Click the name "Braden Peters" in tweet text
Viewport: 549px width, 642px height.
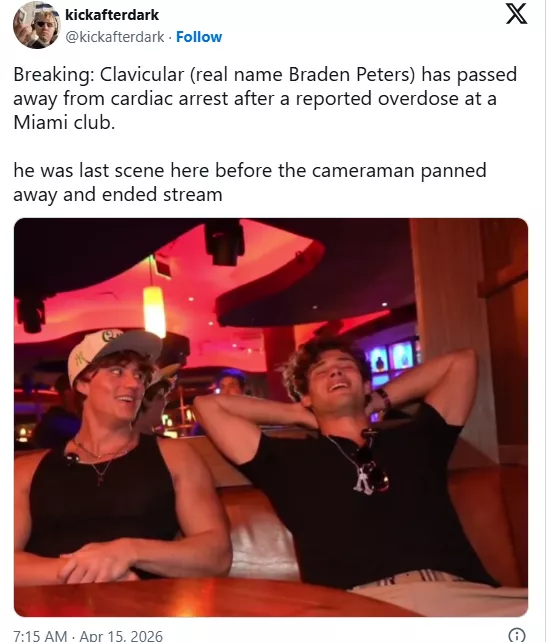pos(351,75)
